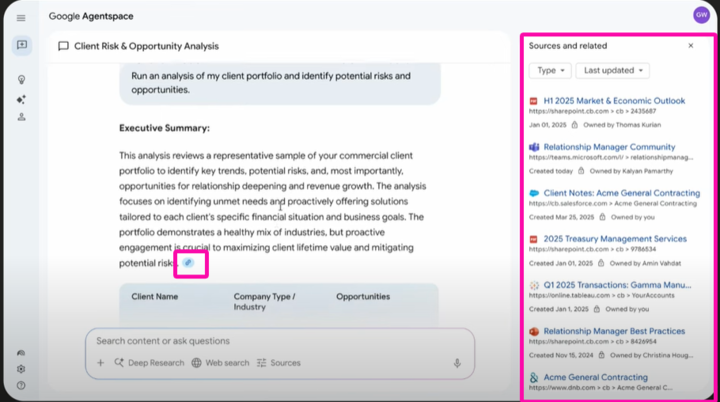Open the people icon in sidebar
This screenshot has width=720, height=402.
point(21,117)
